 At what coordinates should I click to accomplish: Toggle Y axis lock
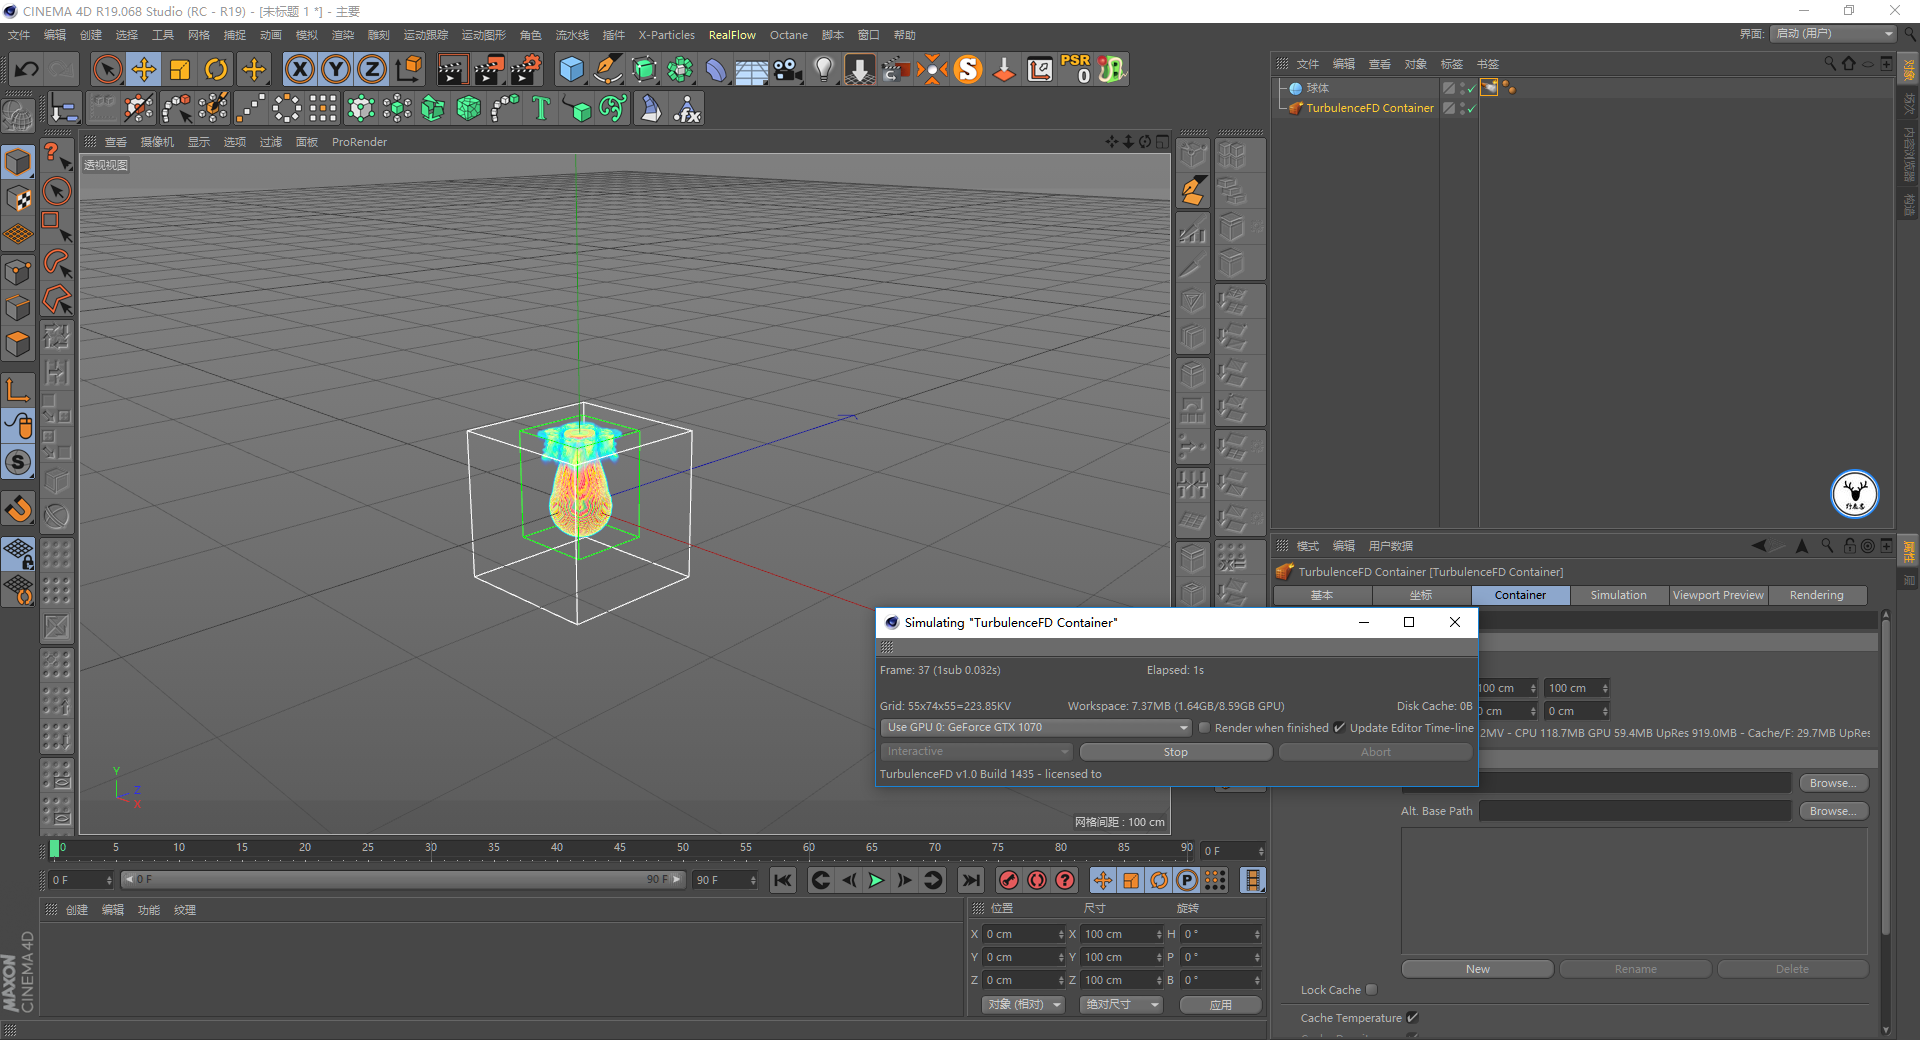(x=336, y=70)
